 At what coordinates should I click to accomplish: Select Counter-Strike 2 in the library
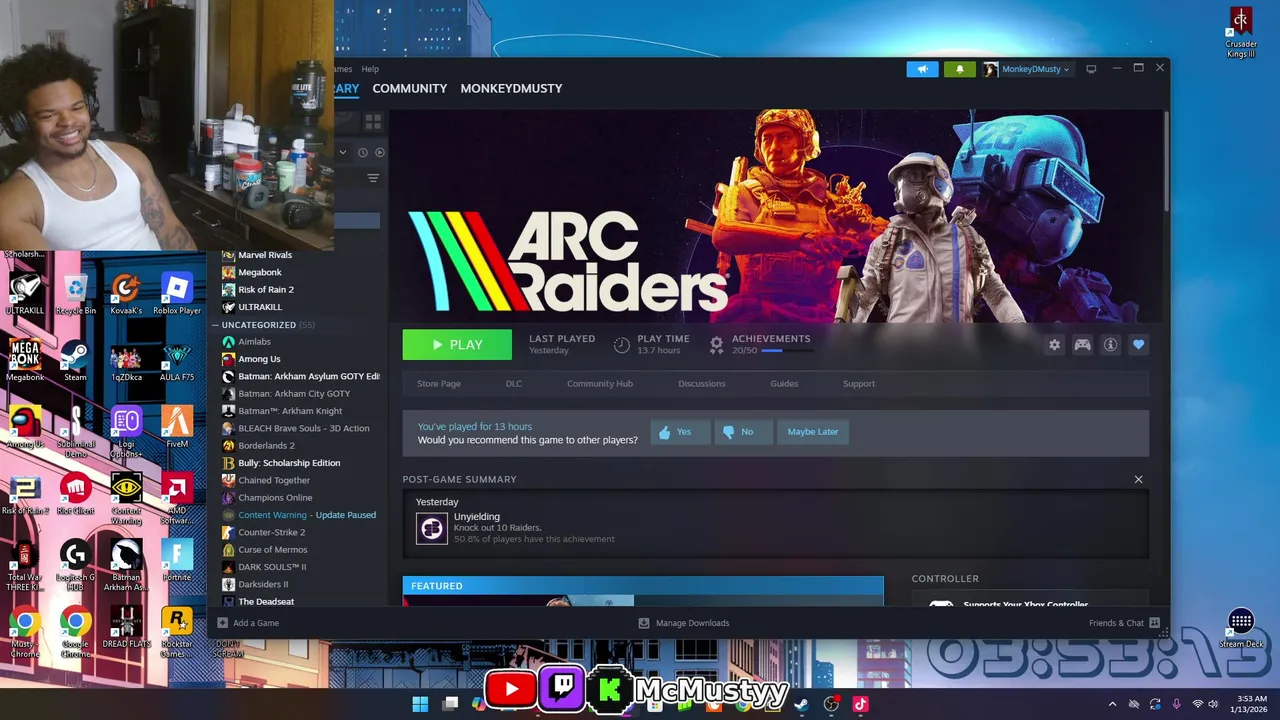[x=271, y=532]
